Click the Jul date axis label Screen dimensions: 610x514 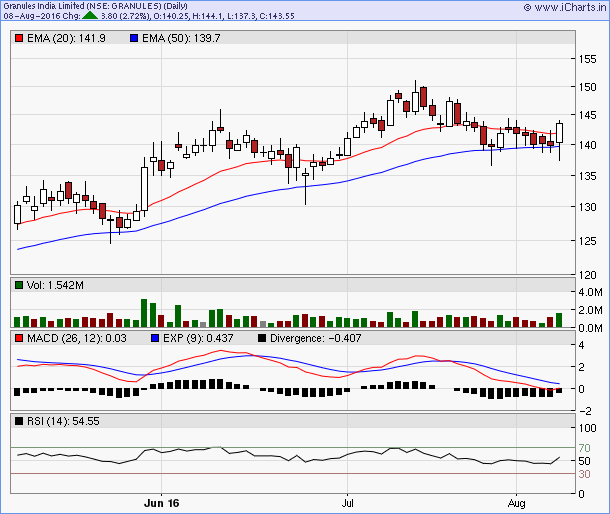pos(347,503)
